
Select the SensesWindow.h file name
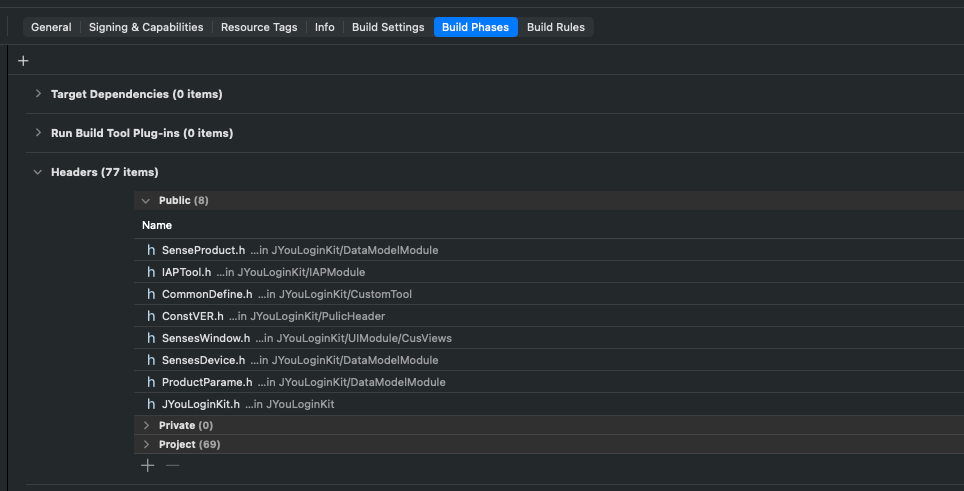tap(206, 338)
